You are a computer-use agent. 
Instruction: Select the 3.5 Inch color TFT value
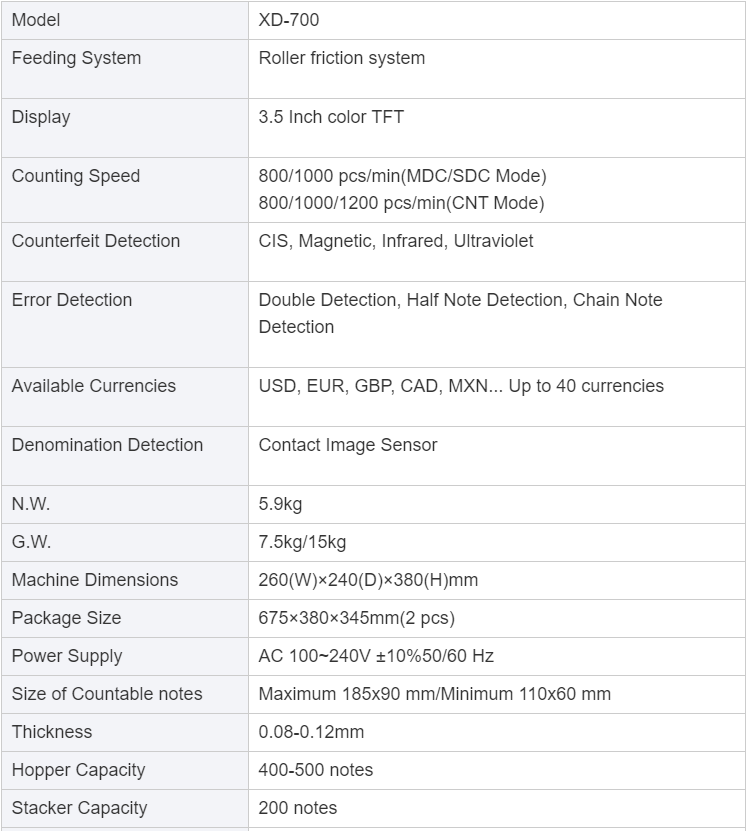pyautogui.click(x=331, y=117)
